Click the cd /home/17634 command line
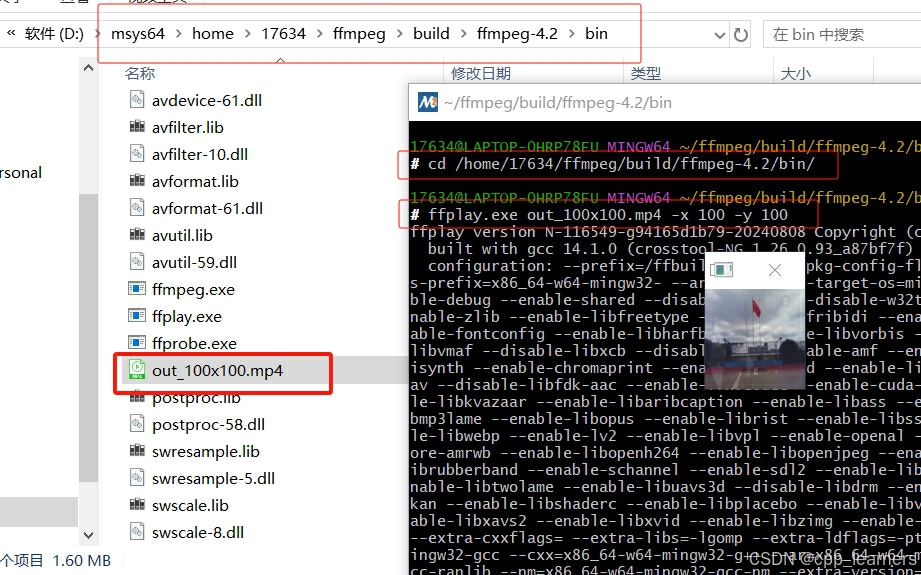Screen dimensions: 921x575 (612, 164)
